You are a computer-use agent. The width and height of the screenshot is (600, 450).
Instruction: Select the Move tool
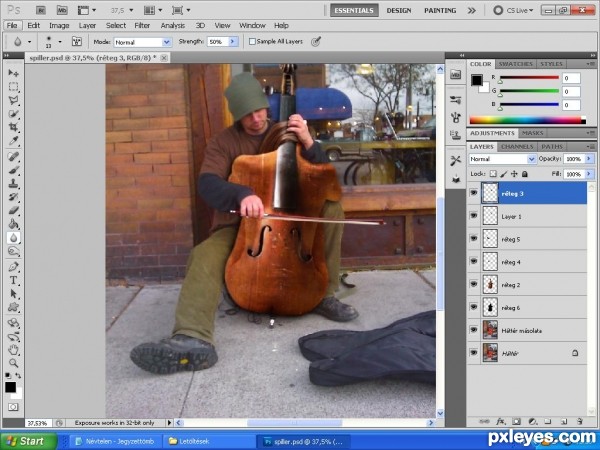(13, 73)
